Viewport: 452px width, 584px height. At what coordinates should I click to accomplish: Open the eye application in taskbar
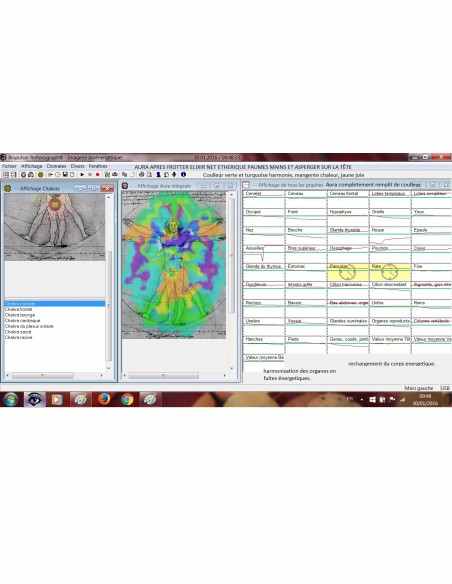pyautogui.click(x=34, y=399)
